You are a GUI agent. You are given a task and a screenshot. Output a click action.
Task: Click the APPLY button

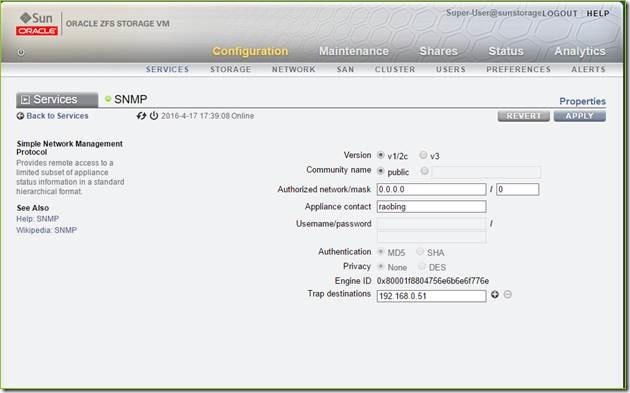[580, 116]
